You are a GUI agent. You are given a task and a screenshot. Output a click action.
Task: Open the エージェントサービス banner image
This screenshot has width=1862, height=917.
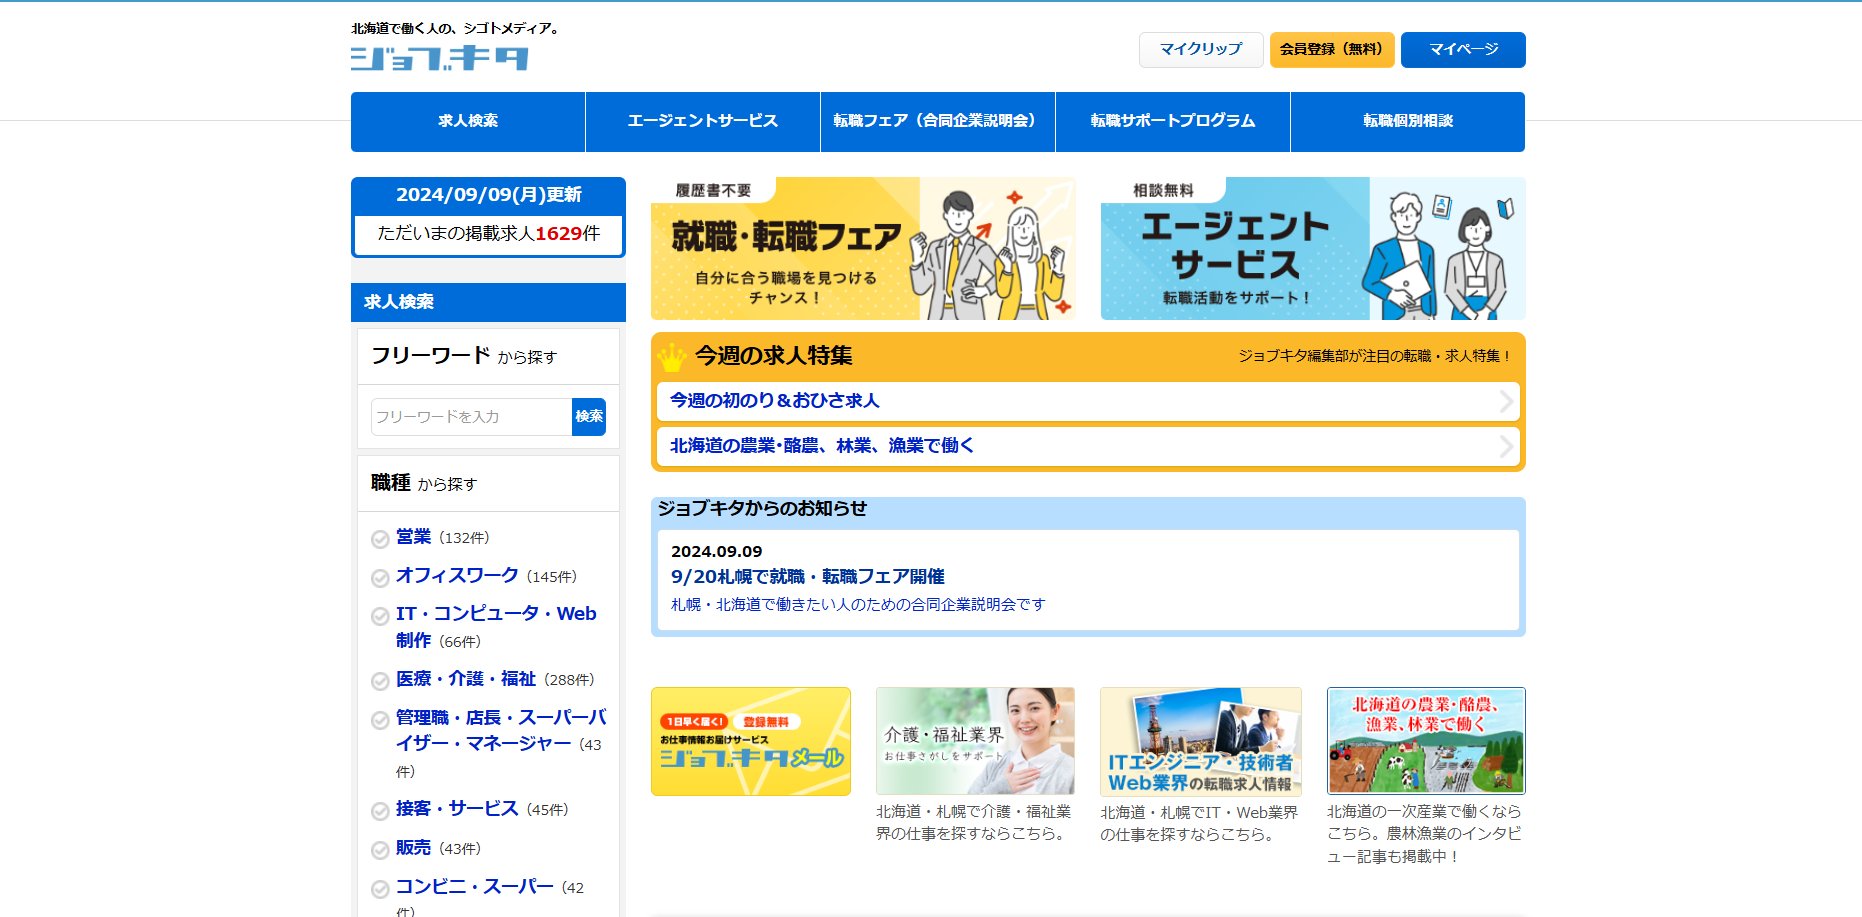coord(1312,249)
